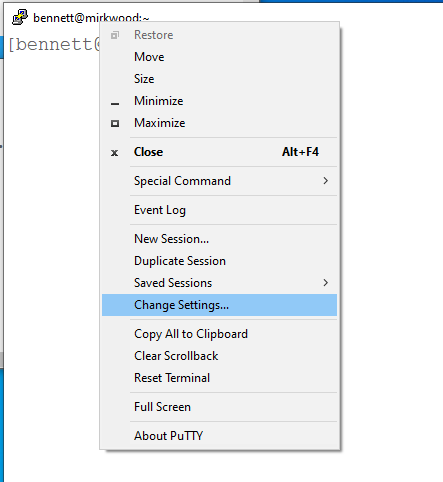This screenshot has height=482, width=443.
Task: Choose Duplicate Session
Action: (219, 261)
